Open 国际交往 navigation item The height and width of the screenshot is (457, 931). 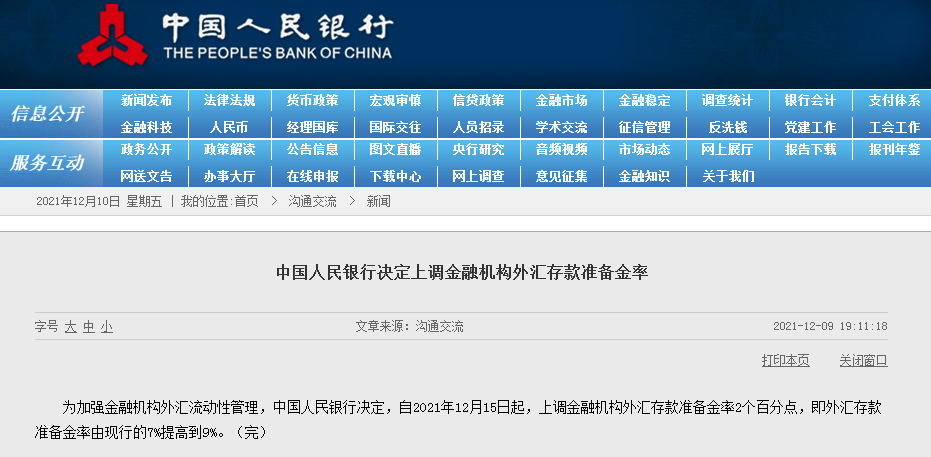[395, 128]
